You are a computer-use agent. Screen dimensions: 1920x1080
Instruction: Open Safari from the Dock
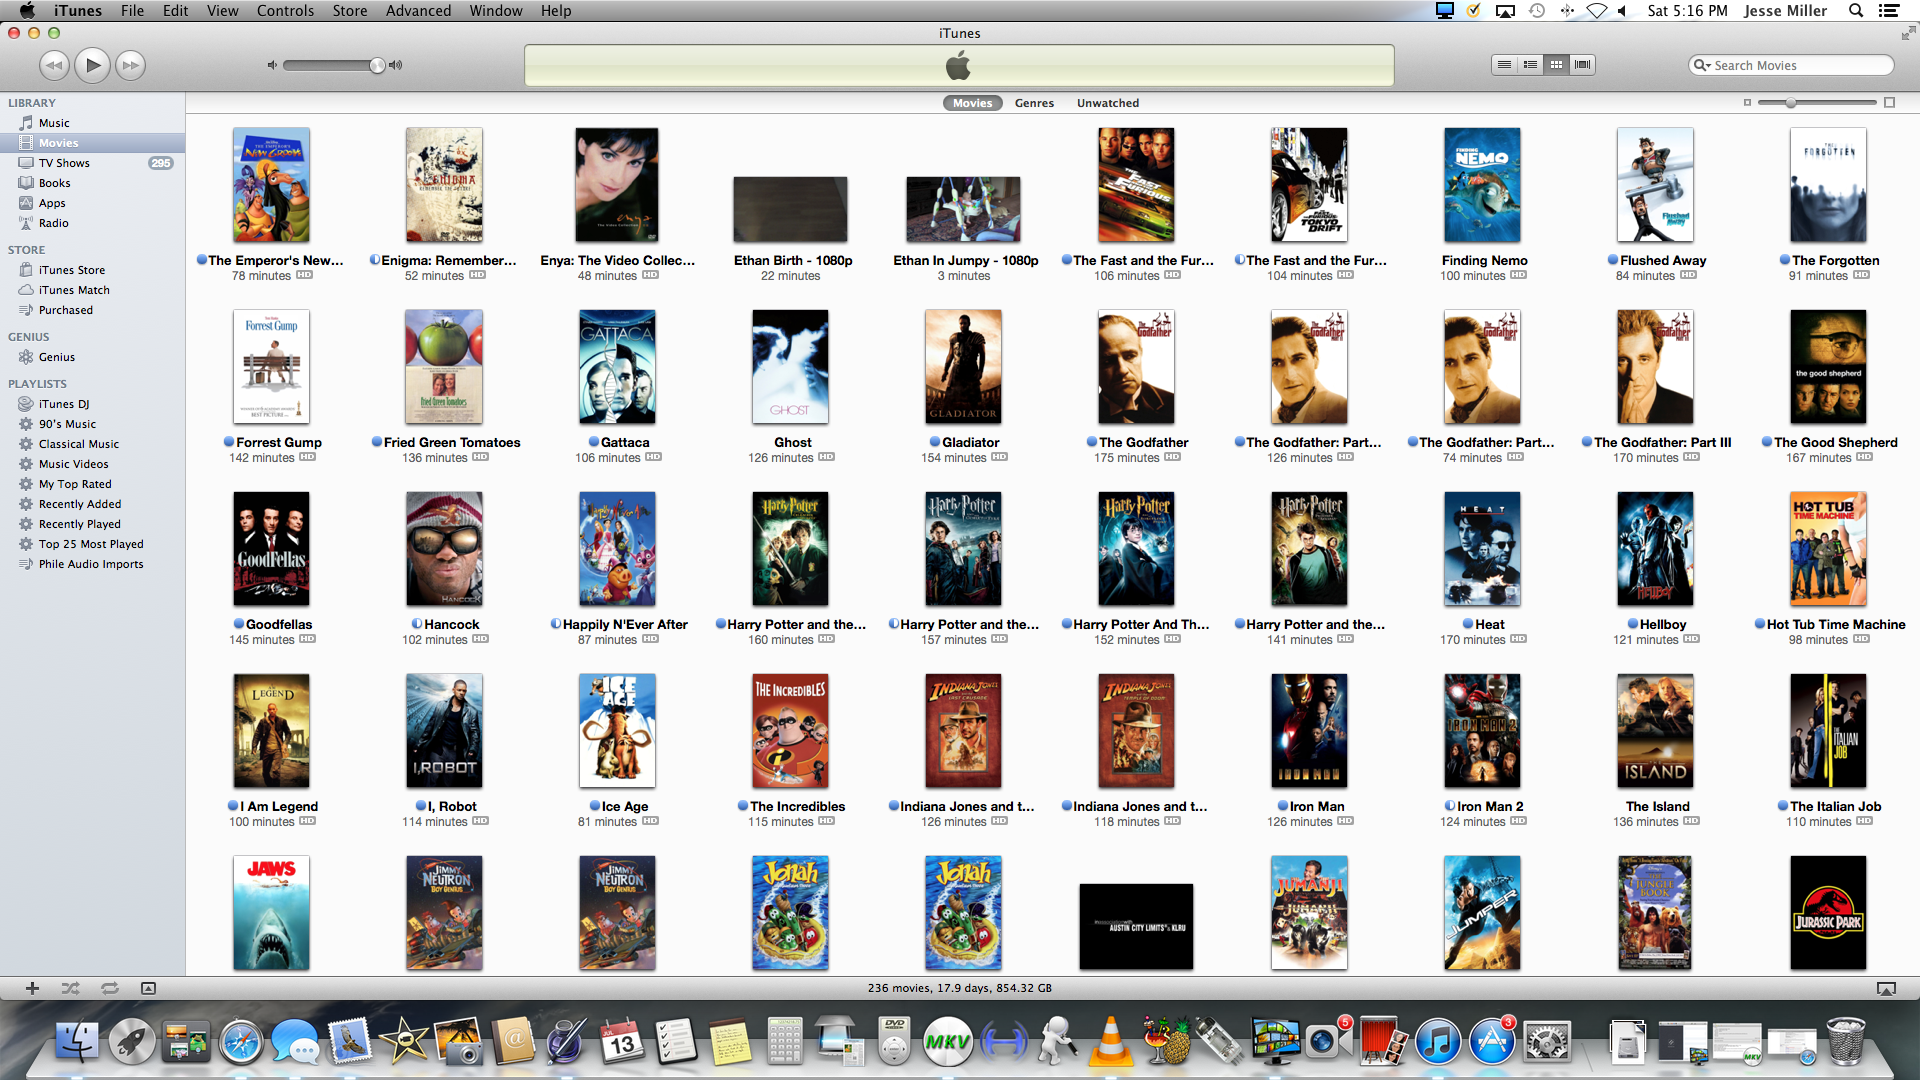coord(241,1043)
